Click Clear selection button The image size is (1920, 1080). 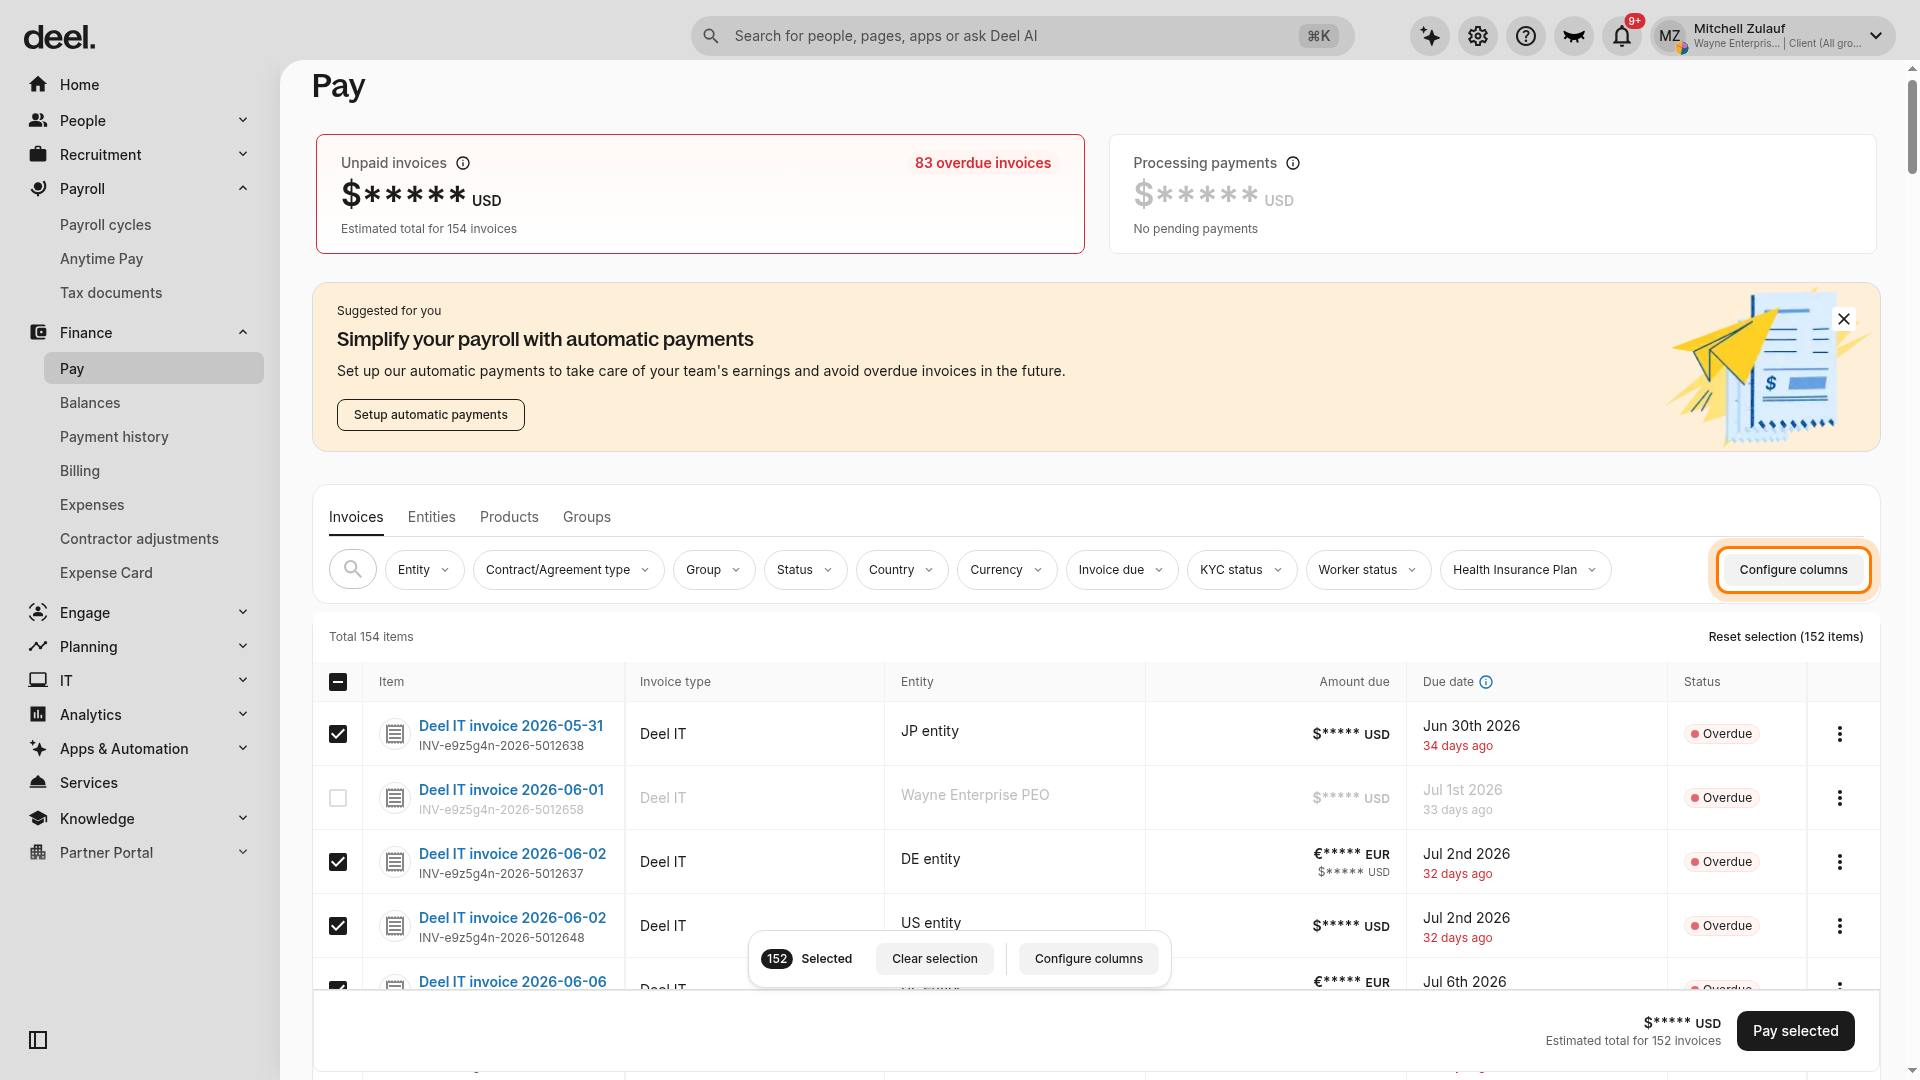pyautogui.click(x=935, y=959)
